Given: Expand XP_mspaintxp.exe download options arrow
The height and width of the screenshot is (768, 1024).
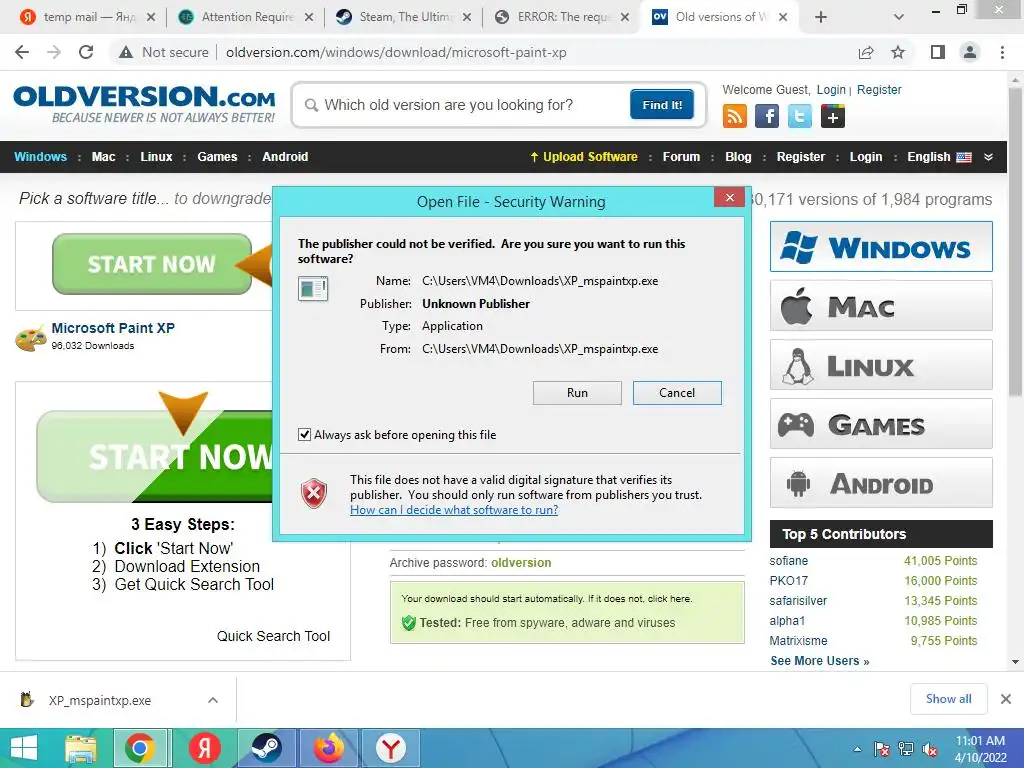Looking at the screenshot, I should [x=213, y=700].
